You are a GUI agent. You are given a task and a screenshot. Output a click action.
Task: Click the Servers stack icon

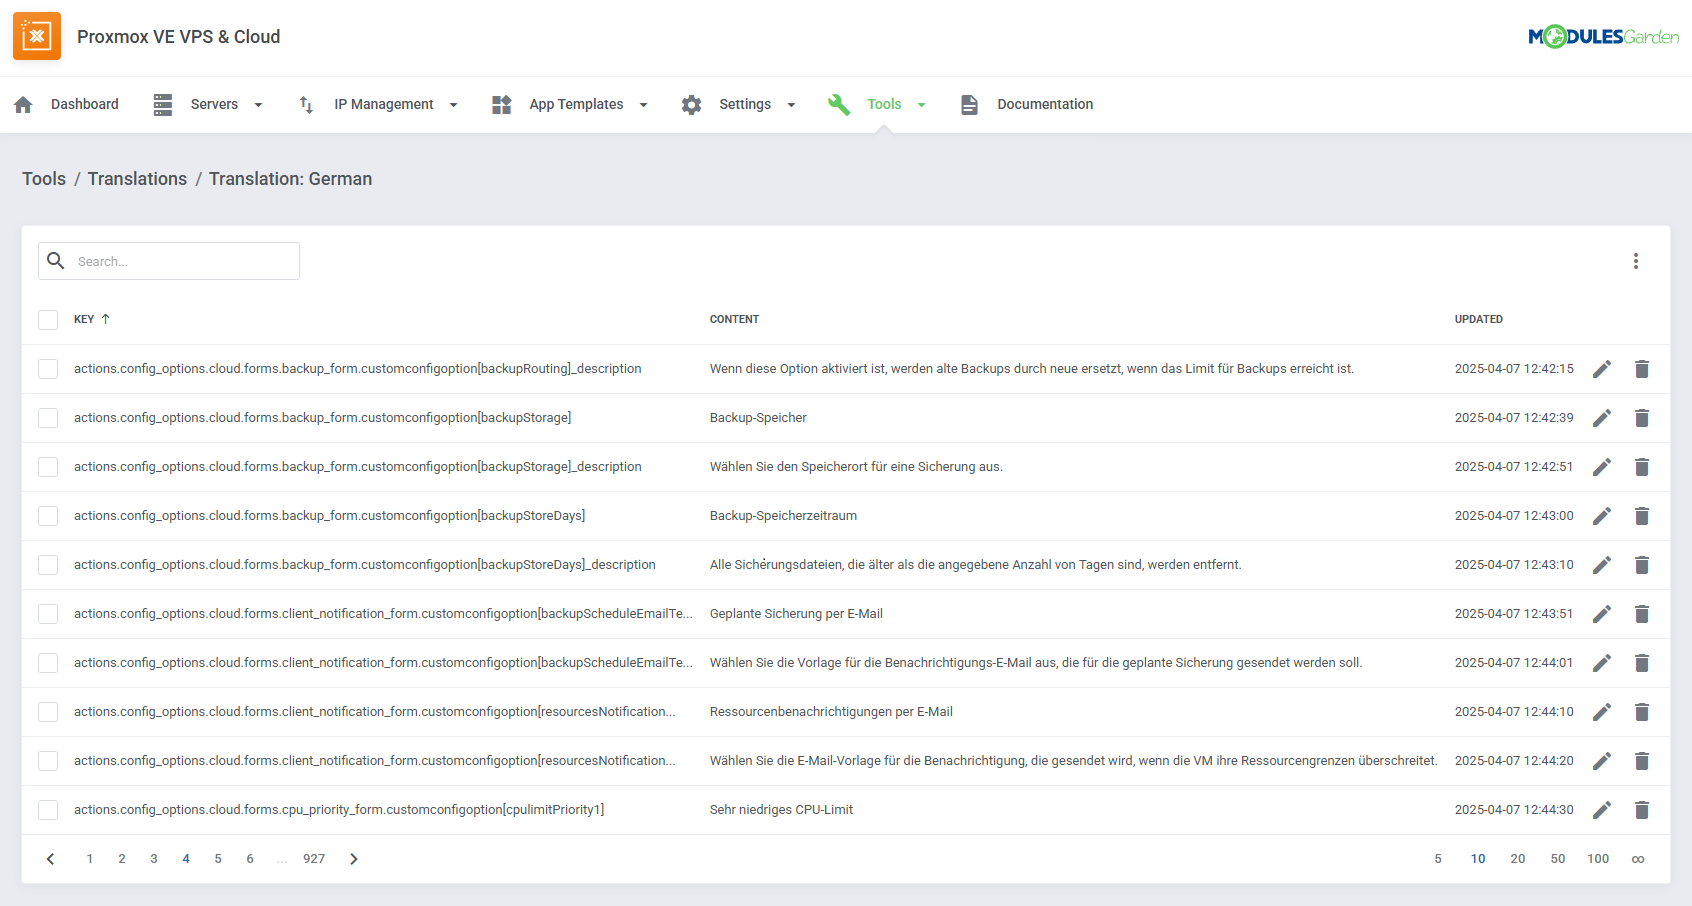click(x=163, y=104)
